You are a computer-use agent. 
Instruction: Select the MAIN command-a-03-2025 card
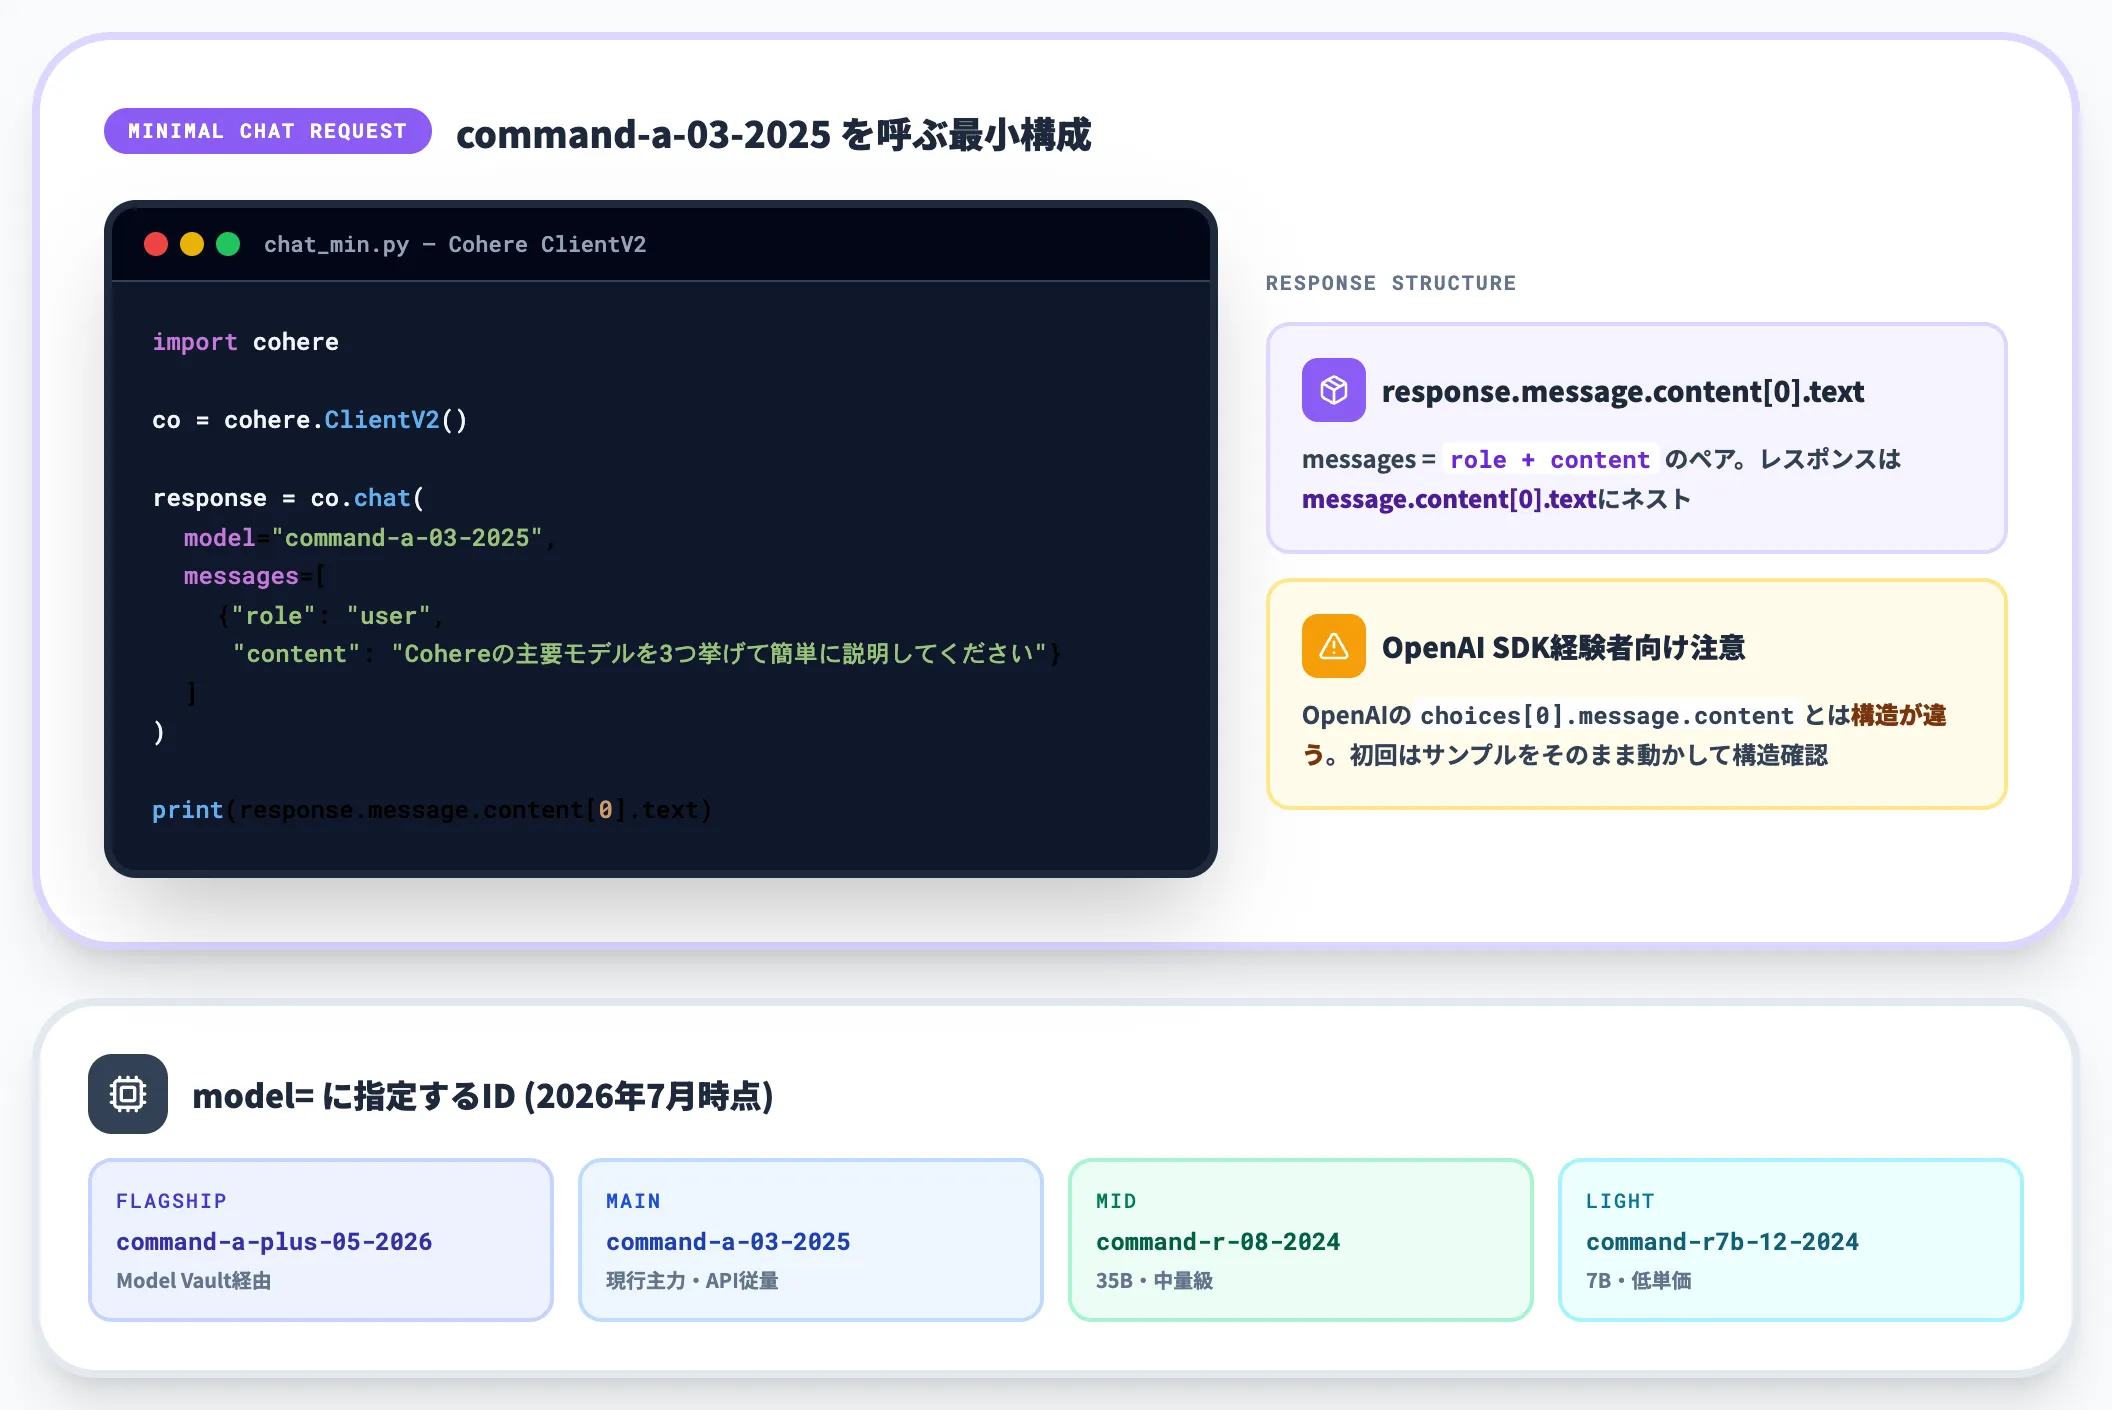[811, 1240]
